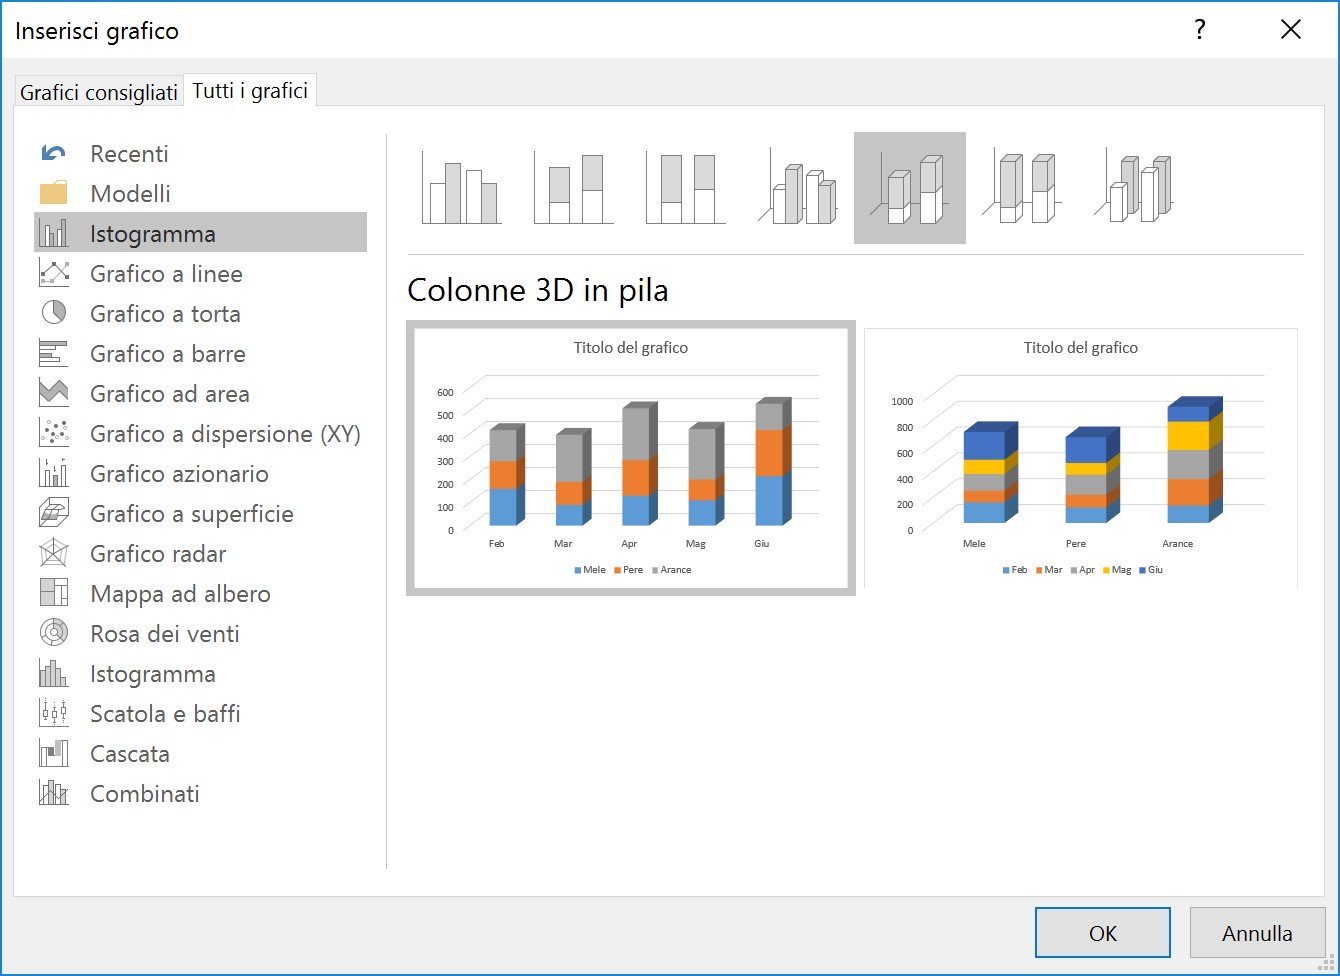Select the Cascata category
Image resolution: width=1340 pixels, height=976 pixels.
200,753
